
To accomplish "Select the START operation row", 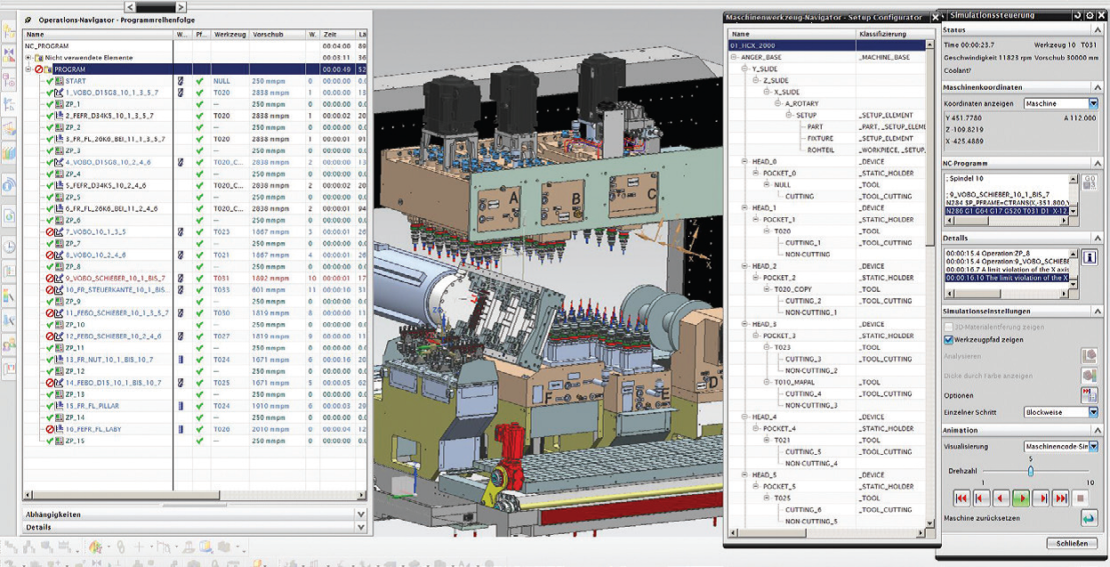I will [x=75, y=81].
